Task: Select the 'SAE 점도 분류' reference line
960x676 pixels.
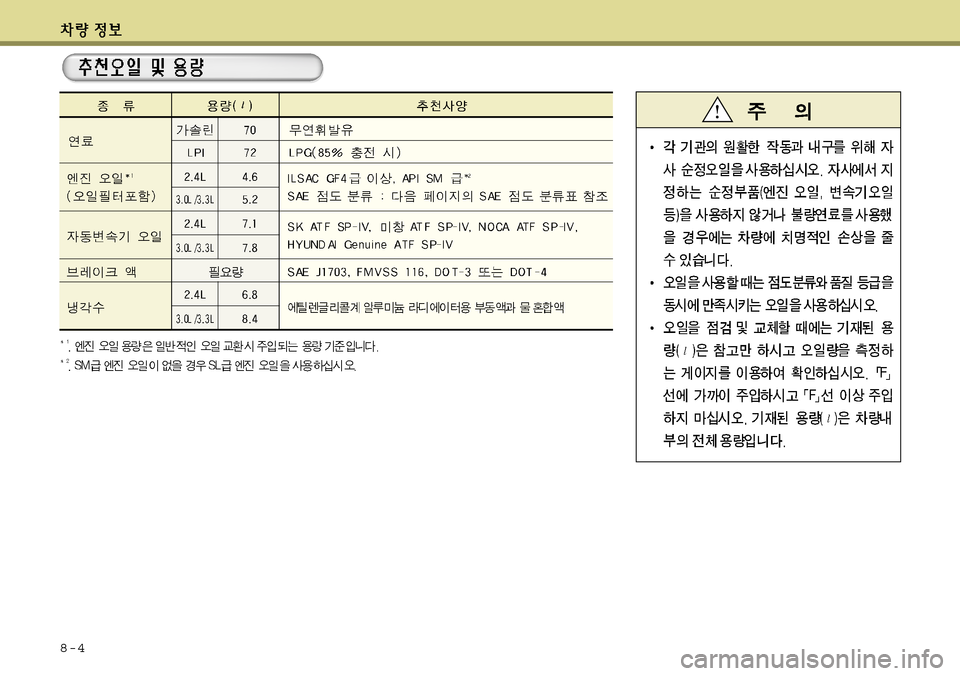Action: point(448,197)
